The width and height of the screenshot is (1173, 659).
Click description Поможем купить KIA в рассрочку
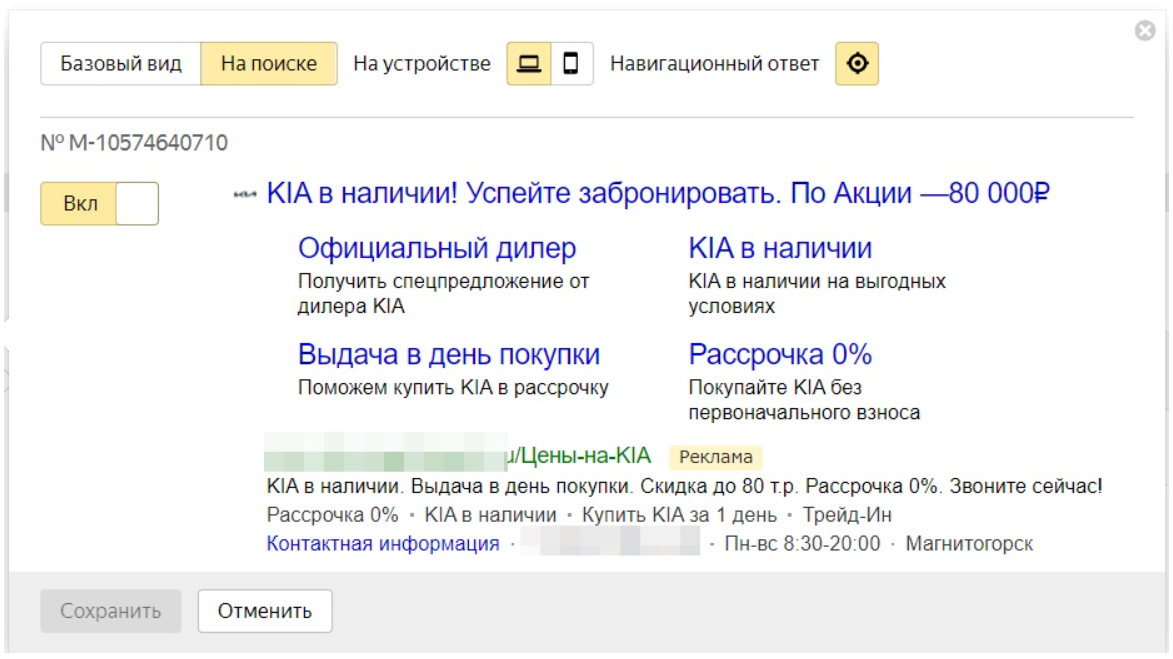pyautogui.click(x=453, y=387)
